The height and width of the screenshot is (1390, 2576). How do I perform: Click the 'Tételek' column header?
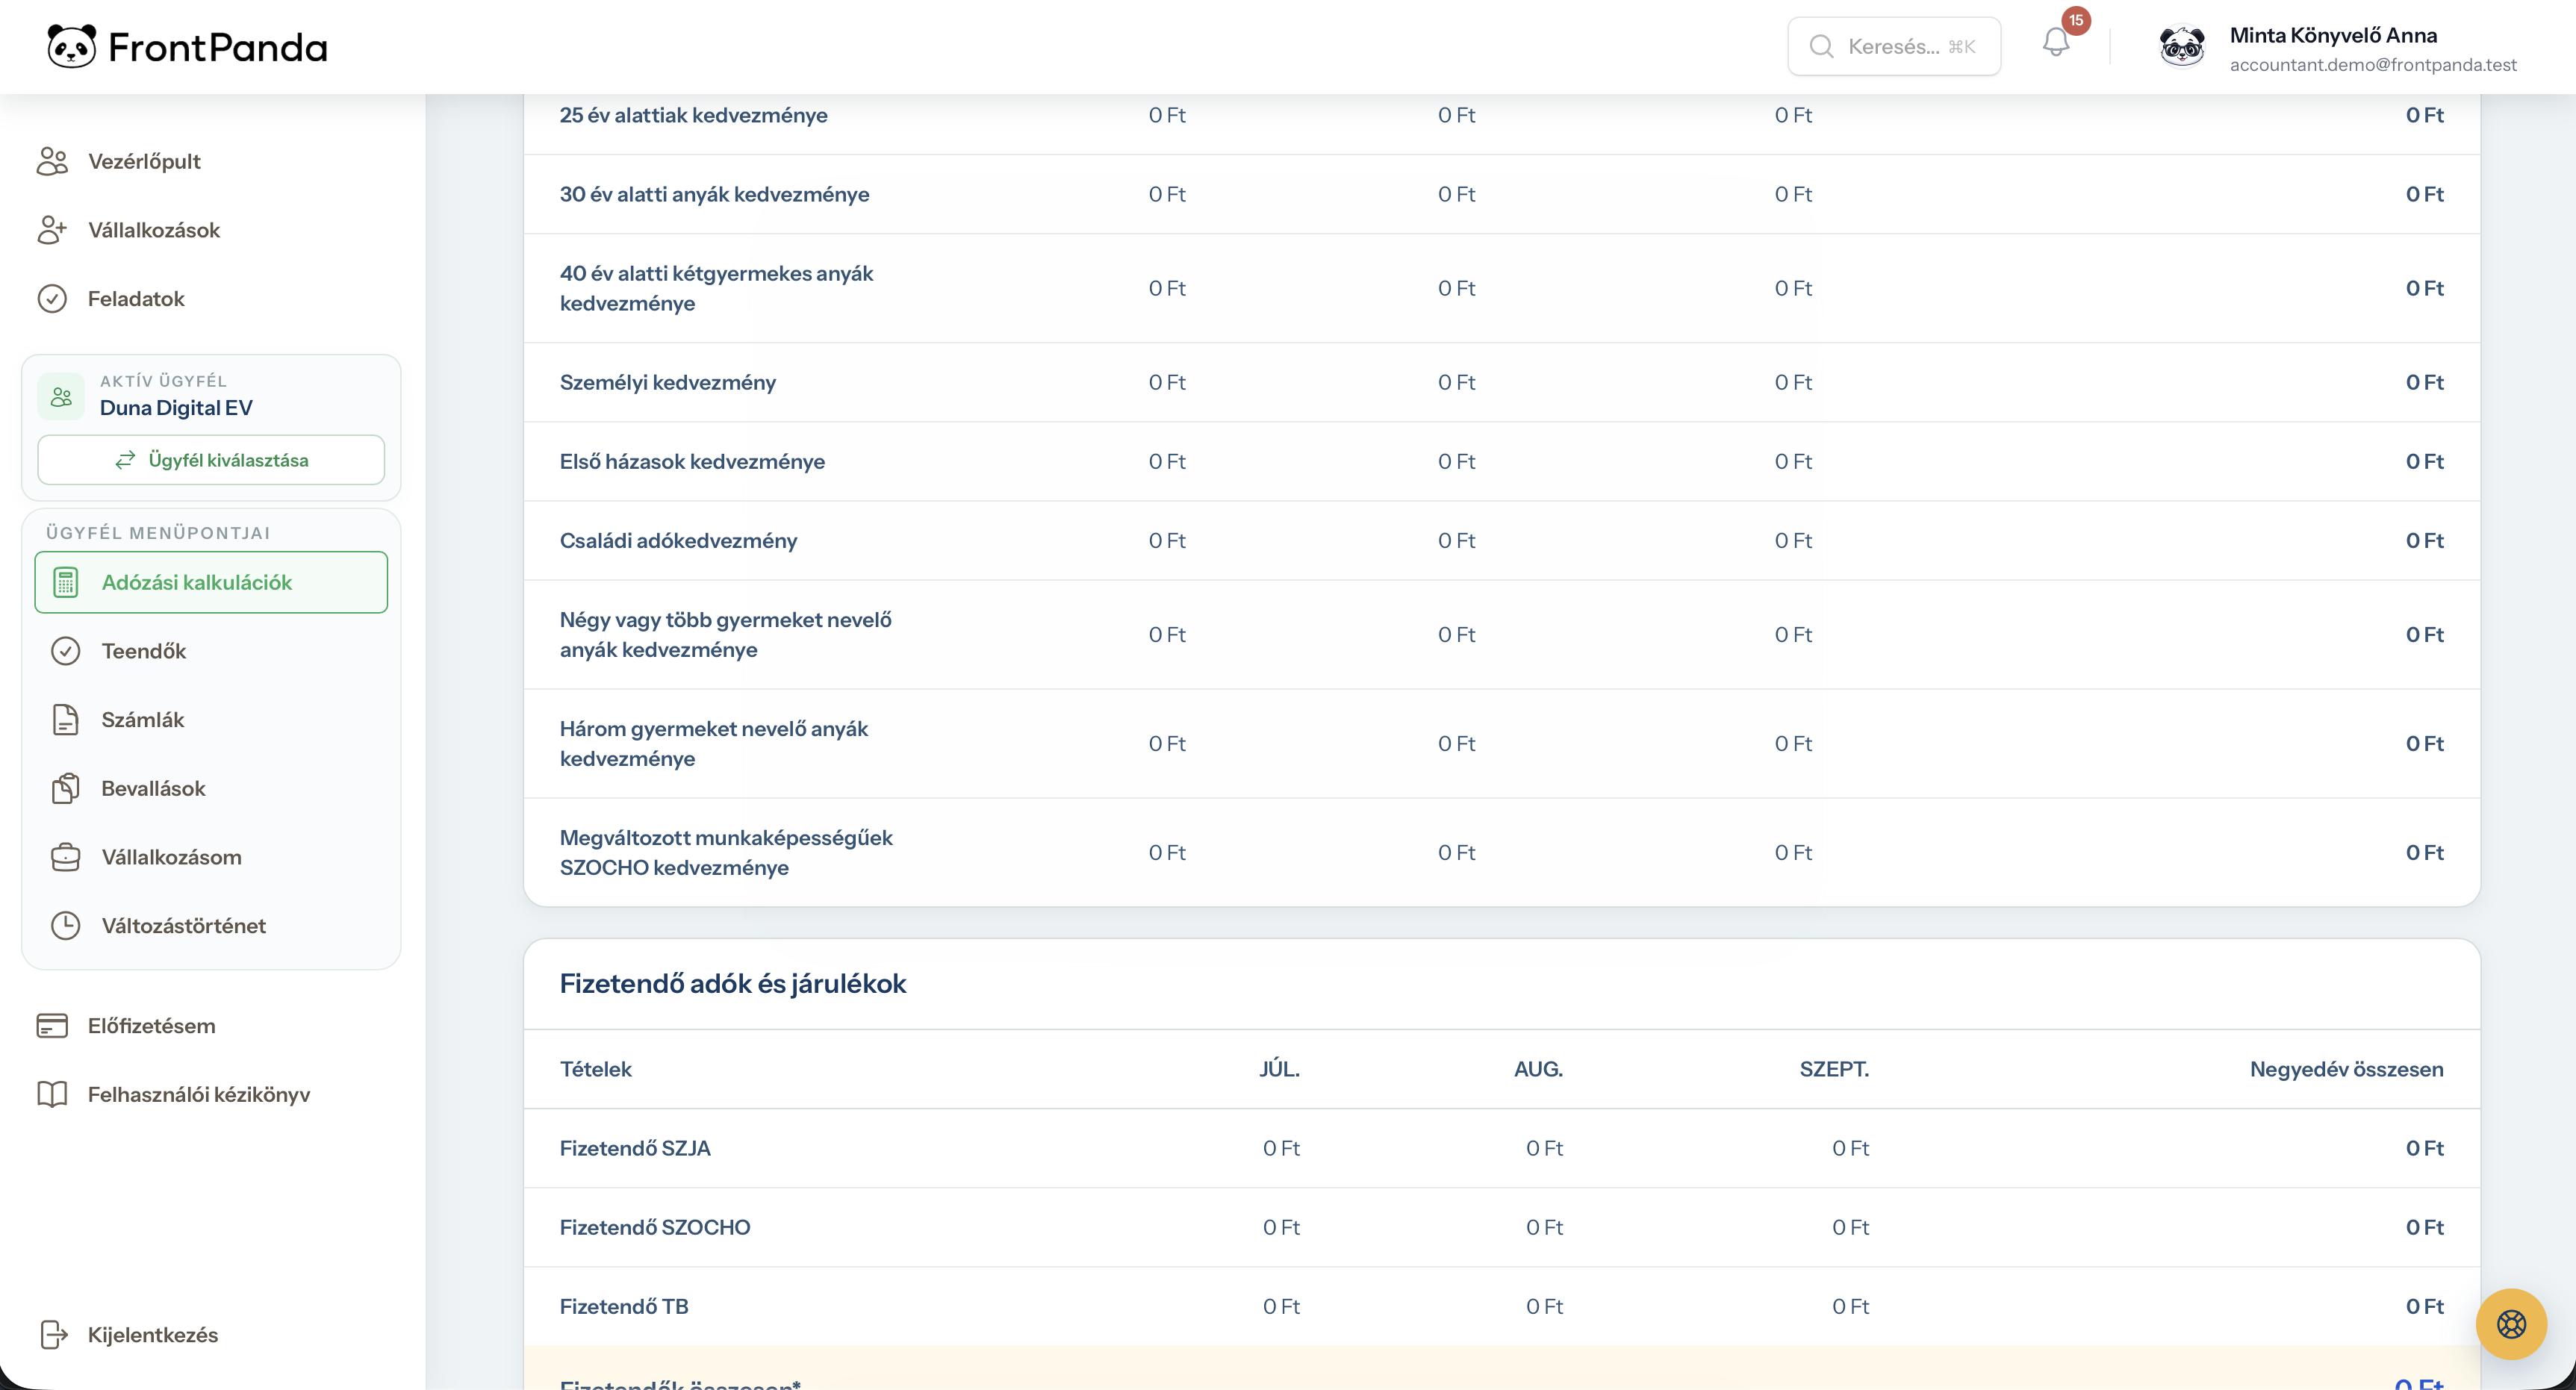[x=595, y=1069]
